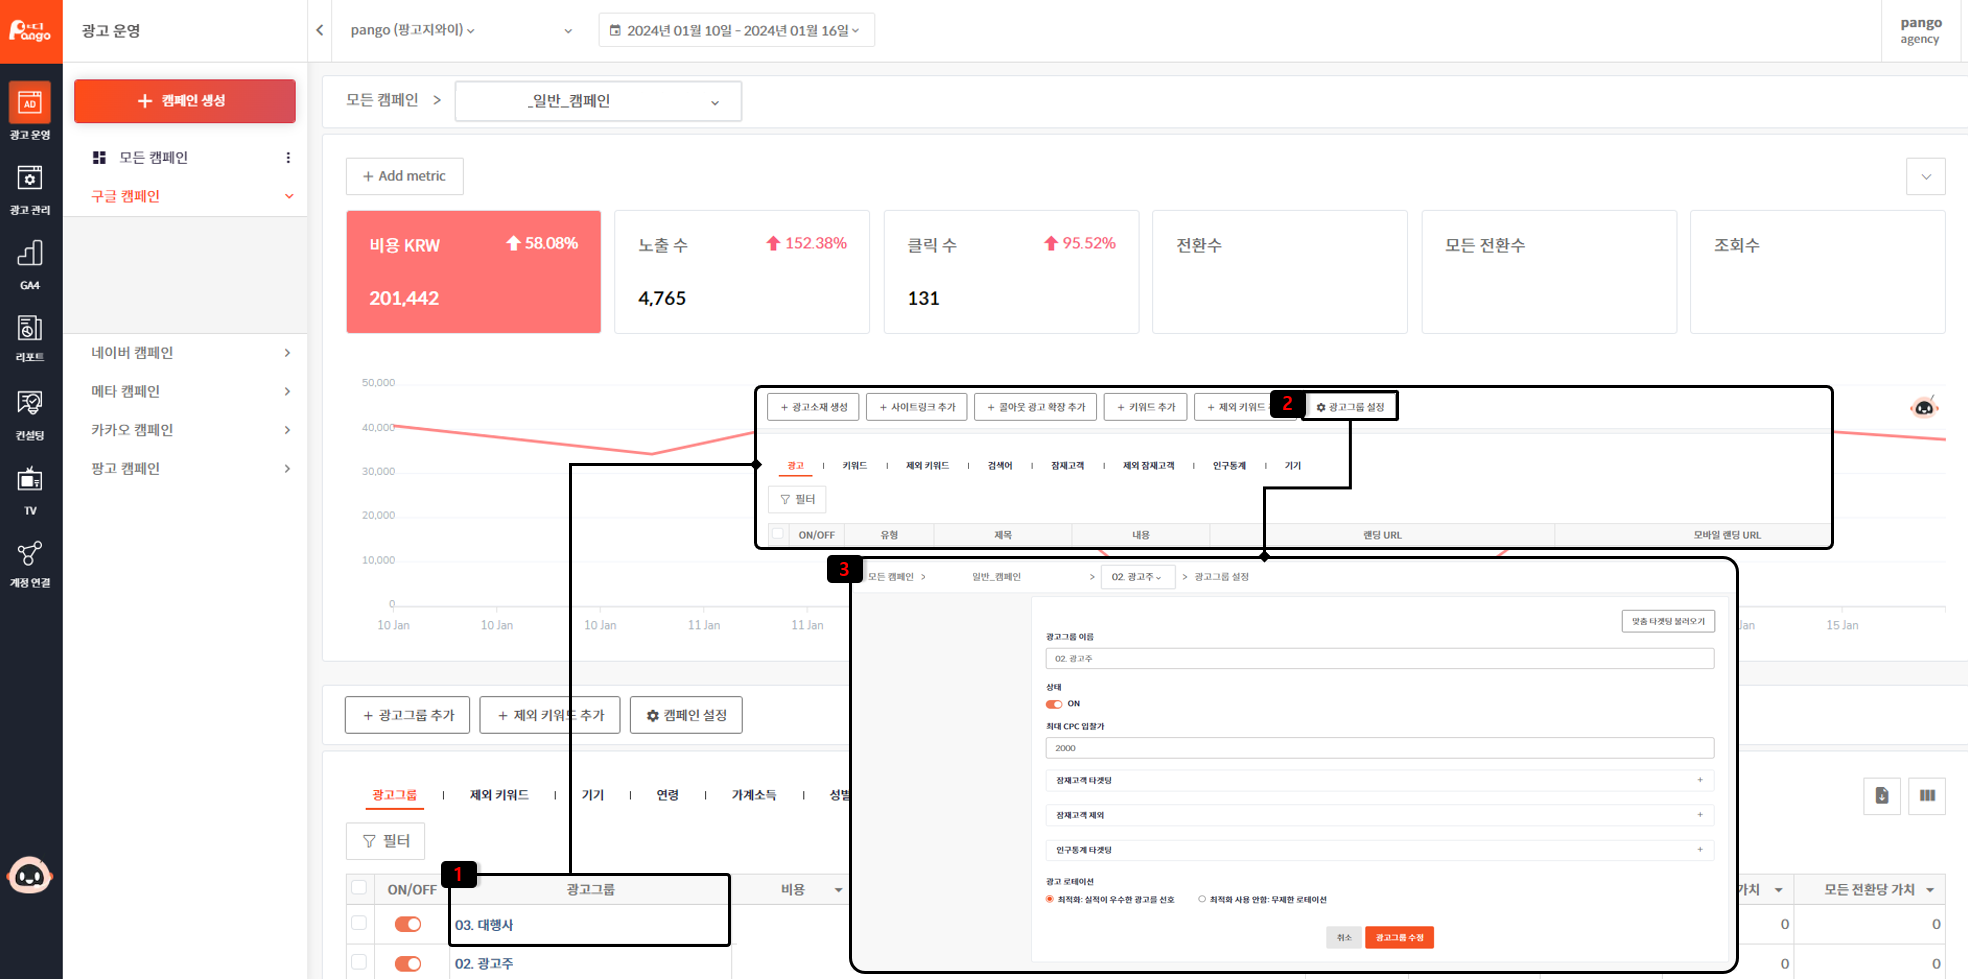The height and width of the screenshot is (979, 1968).
Task: Open the GA4 sidebar icon
Action: point(30,264)
